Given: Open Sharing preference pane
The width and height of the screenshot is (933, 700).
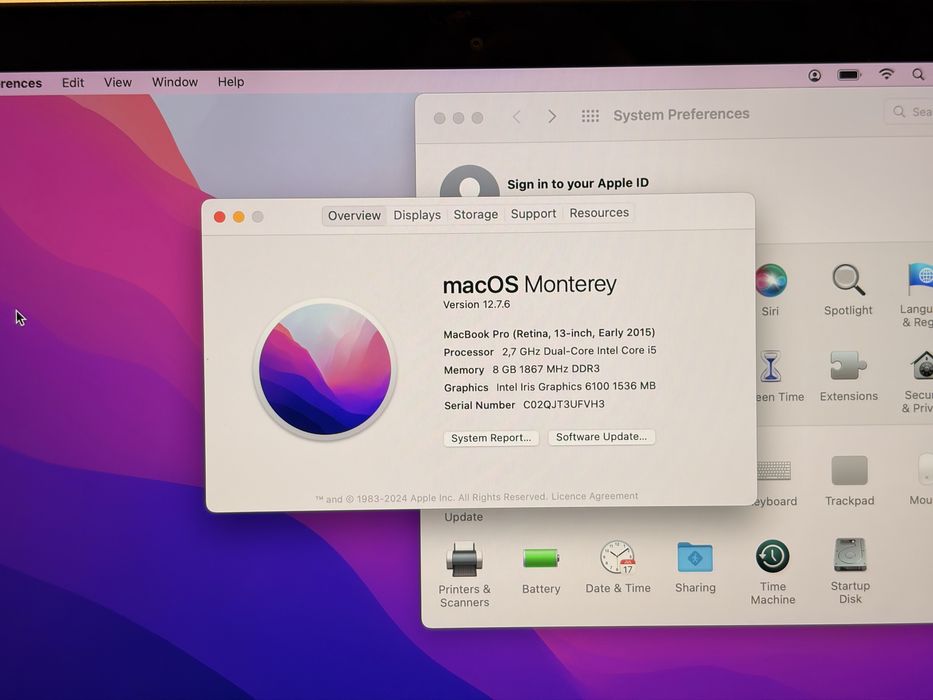Looking at the screenshot, I should pyautogui.click(x=695, y=557).
